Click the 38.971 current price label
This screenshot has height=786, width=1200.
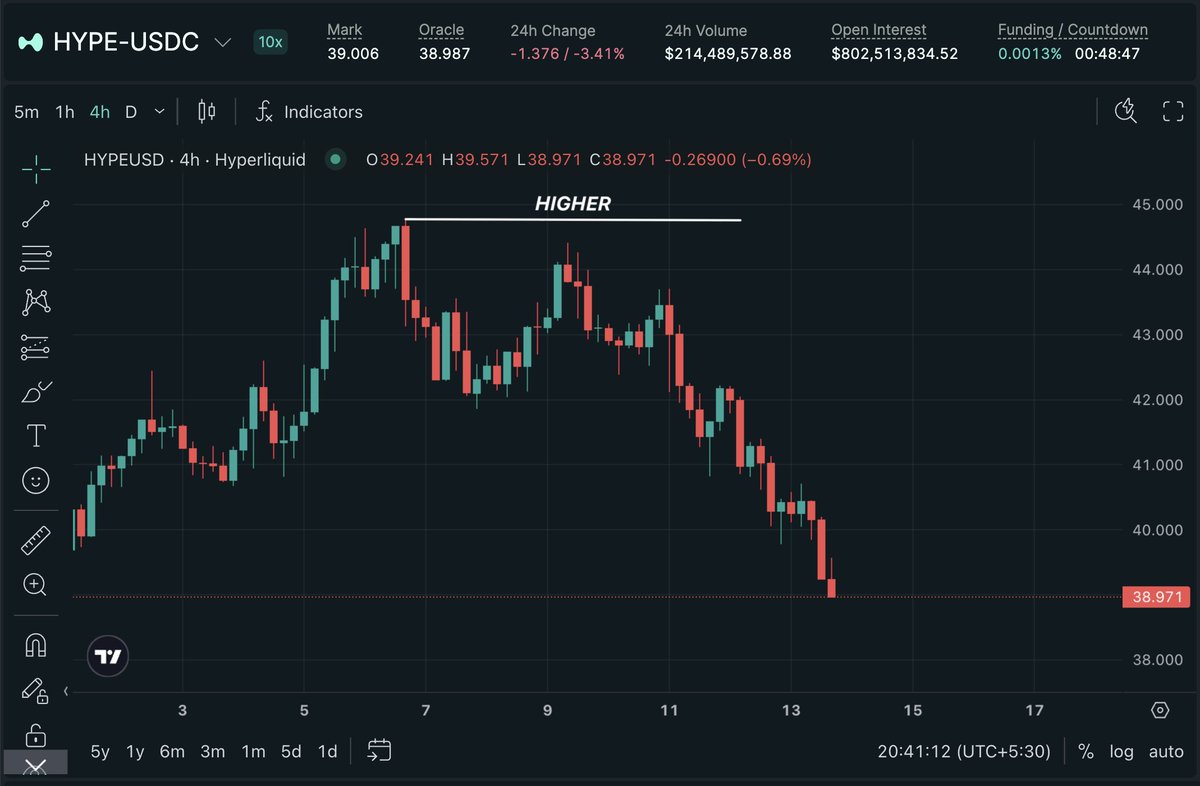pos(1158,597)
